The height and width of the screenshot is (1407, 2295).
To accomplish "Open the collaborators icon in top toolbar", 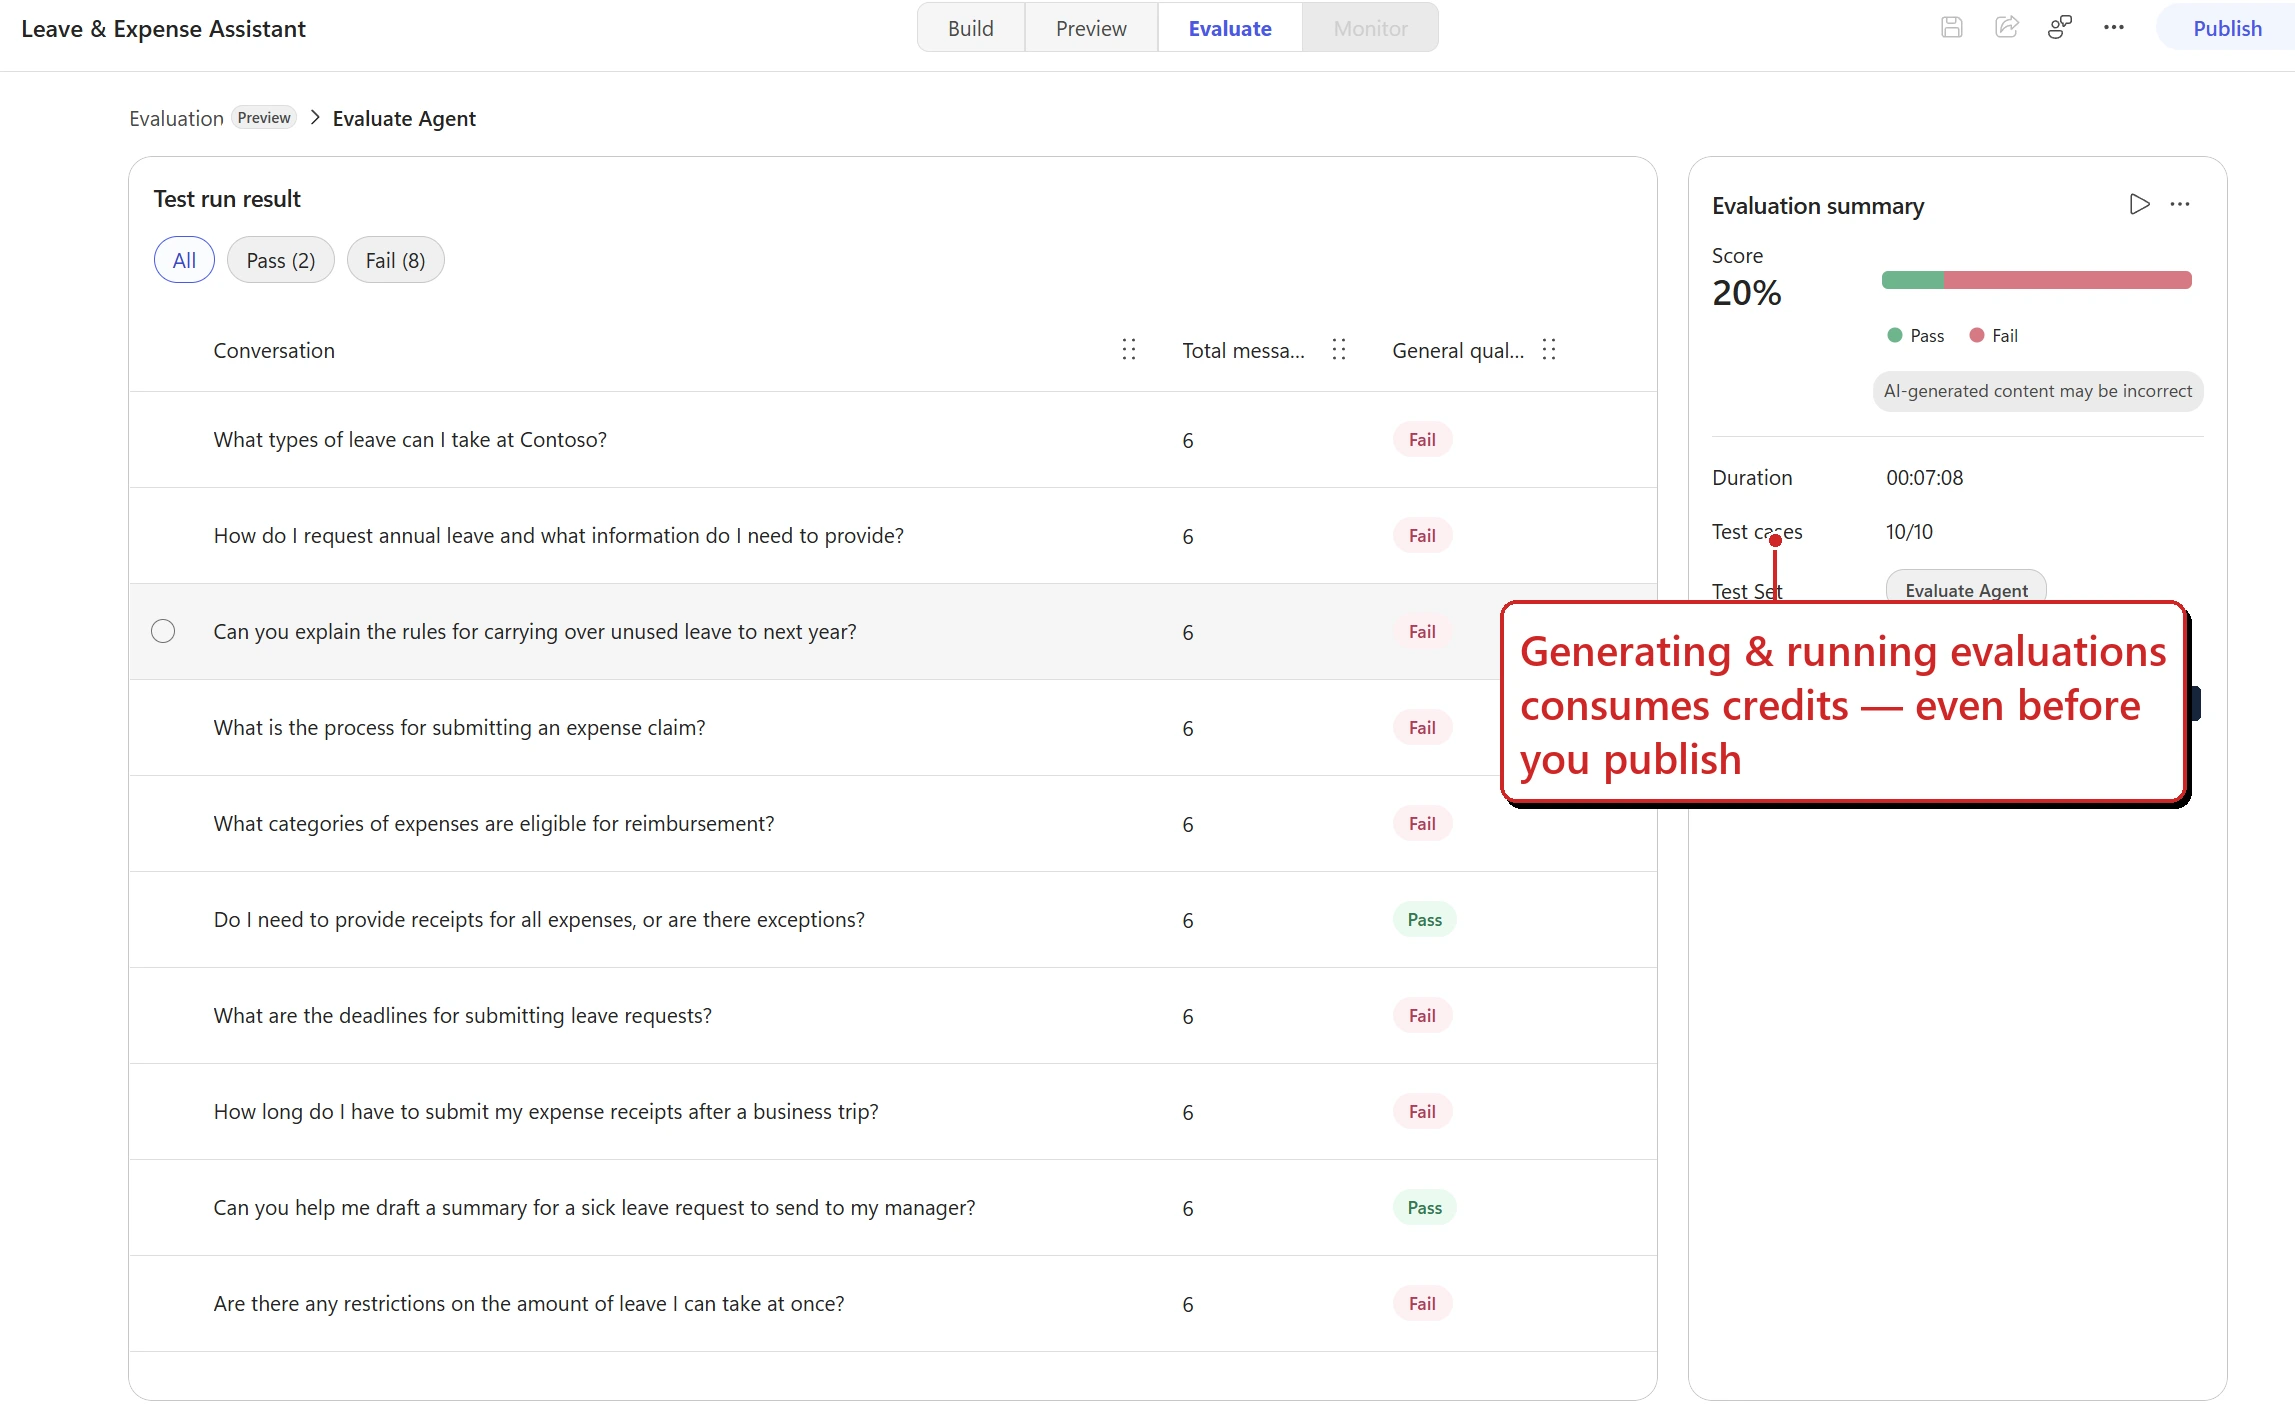I will pos(2060,28).
